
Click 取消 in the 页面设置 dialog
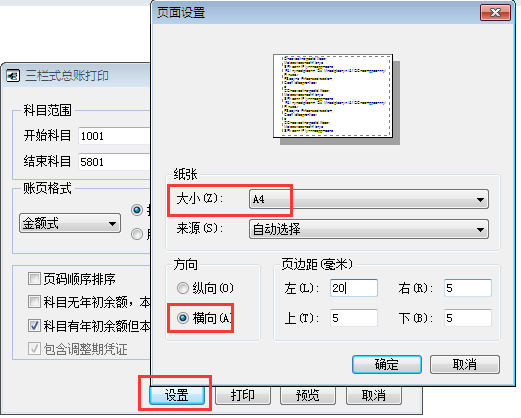pos(465,364)
